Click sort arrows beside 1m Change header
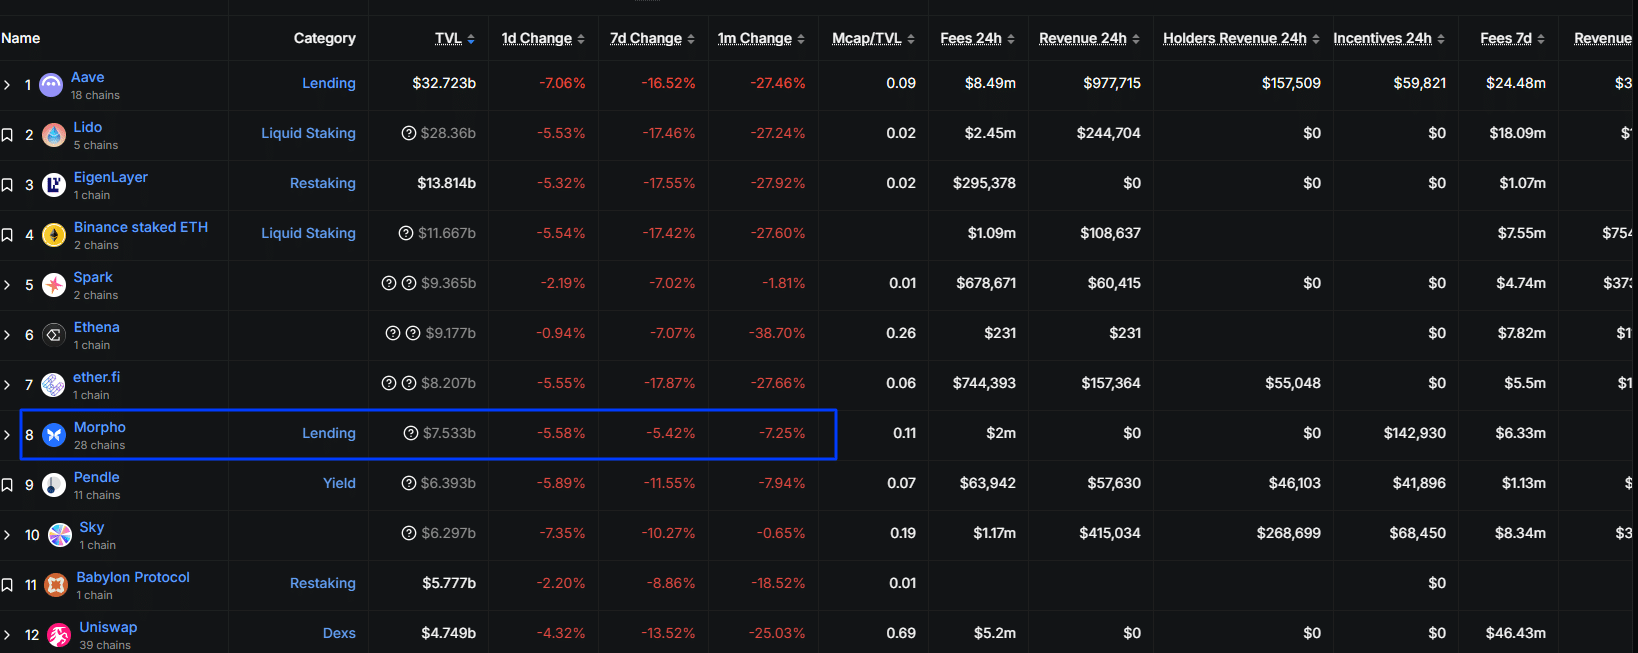The image size is (1638, 653). pos(801,39)
